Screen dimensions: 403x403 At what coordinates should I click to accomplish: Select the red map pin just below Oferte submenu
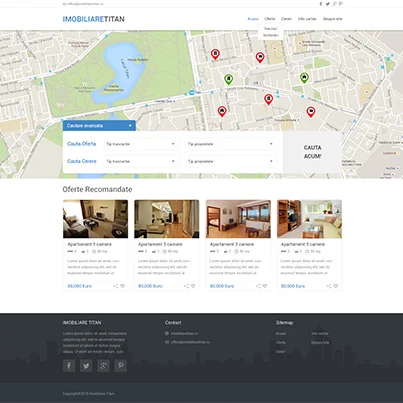tap(260, 57)
